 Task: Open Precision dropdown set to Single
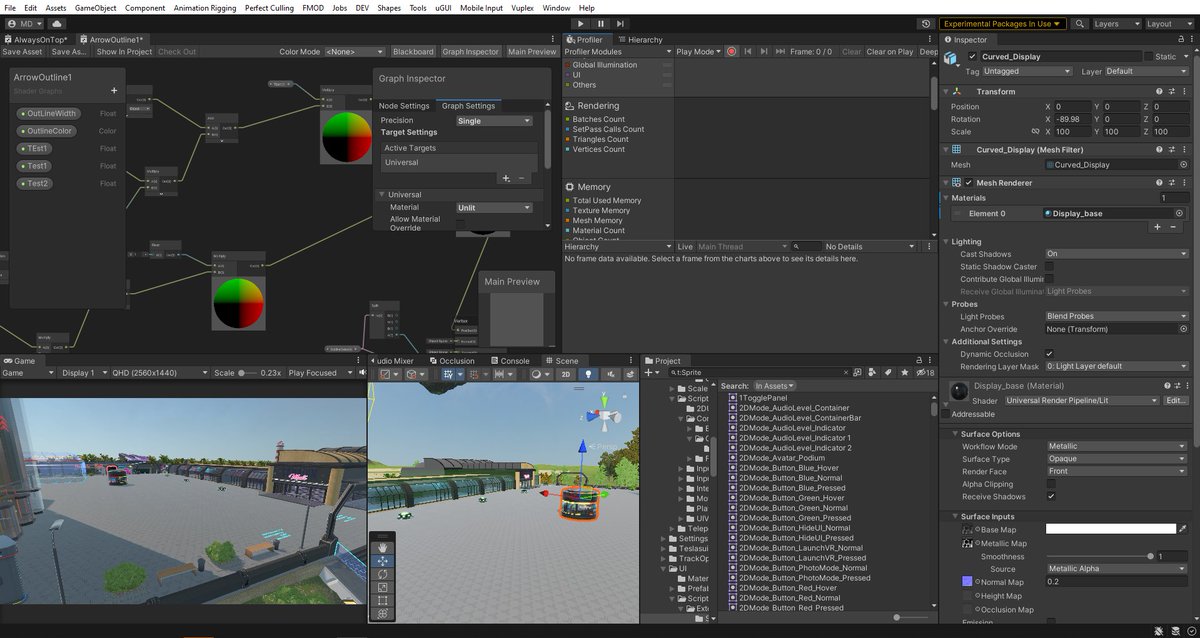pyautogui.click(x=494, y=121)
